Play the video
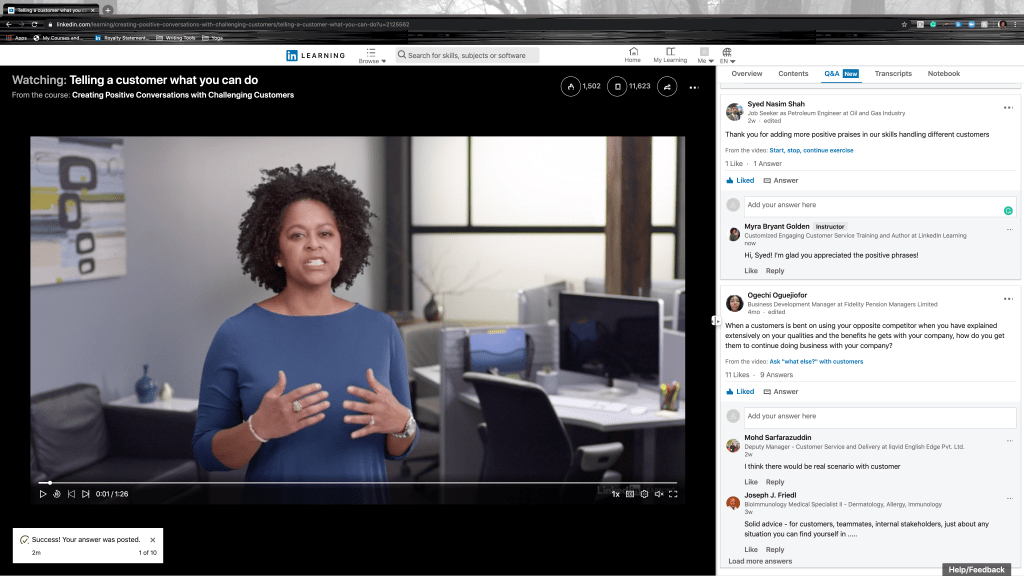This screenshot has height=576, width=1024. [43, 494]
